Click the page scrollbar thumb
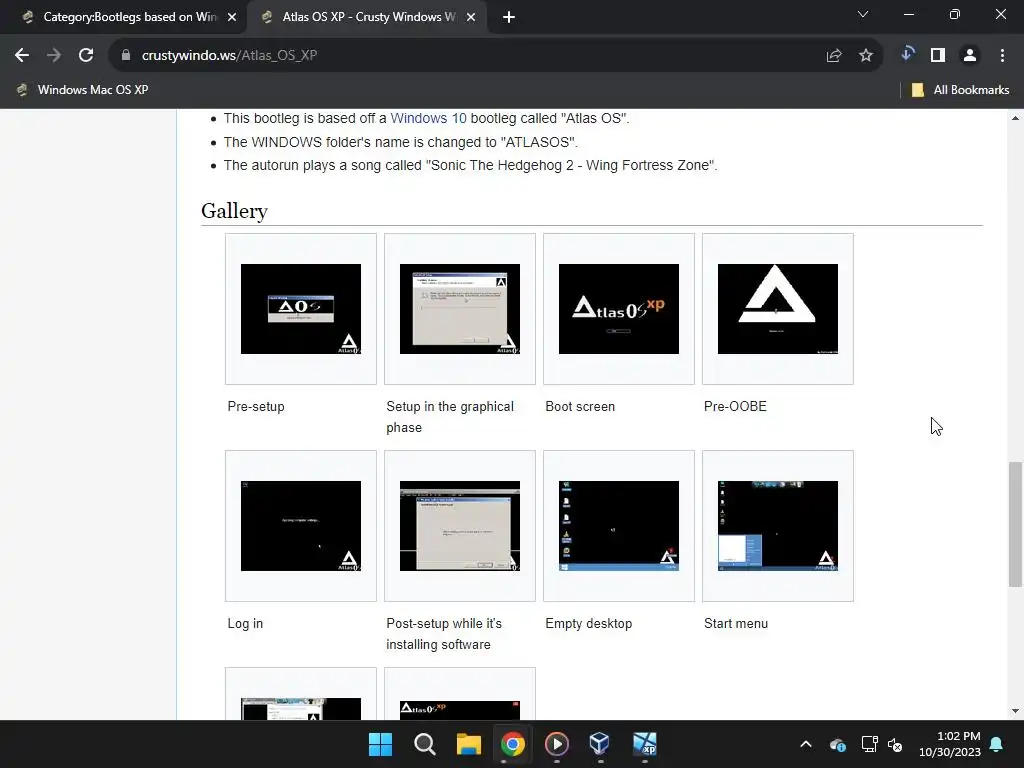Screen dimensions: 1024x768 click(1015, 524)
